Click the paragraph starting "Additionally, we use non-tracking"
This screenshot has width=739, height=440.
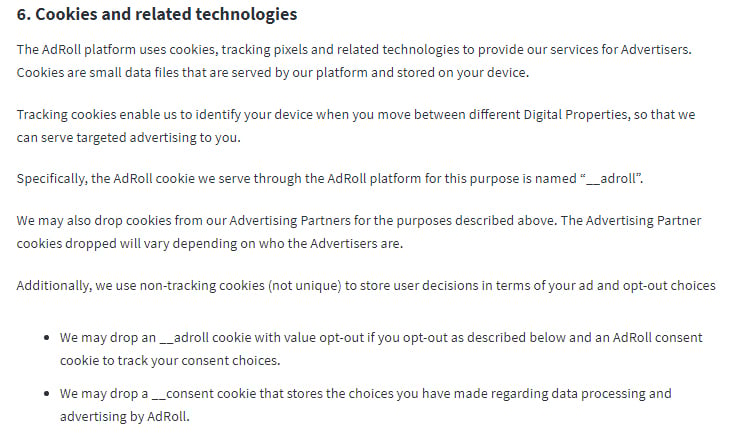point(366,285)
